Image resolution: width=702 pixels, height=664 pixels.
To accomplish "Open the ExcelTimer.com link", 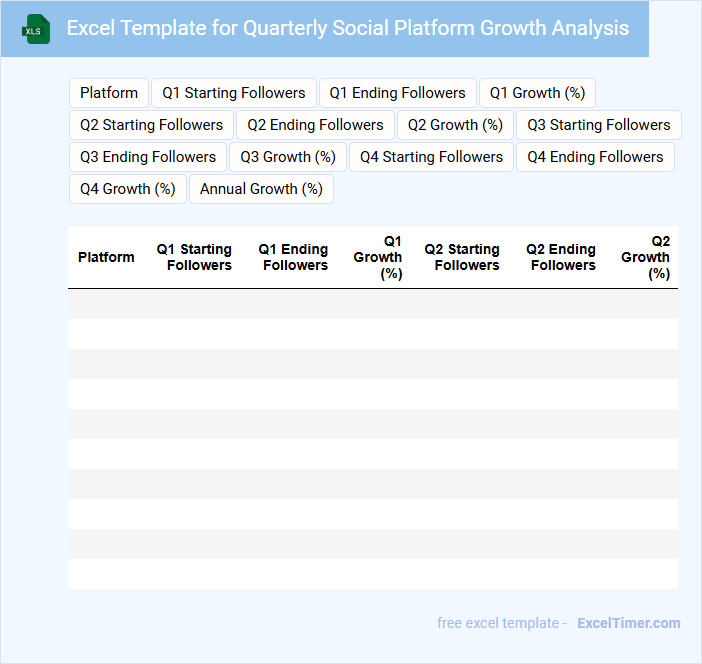I will point(628,623).
